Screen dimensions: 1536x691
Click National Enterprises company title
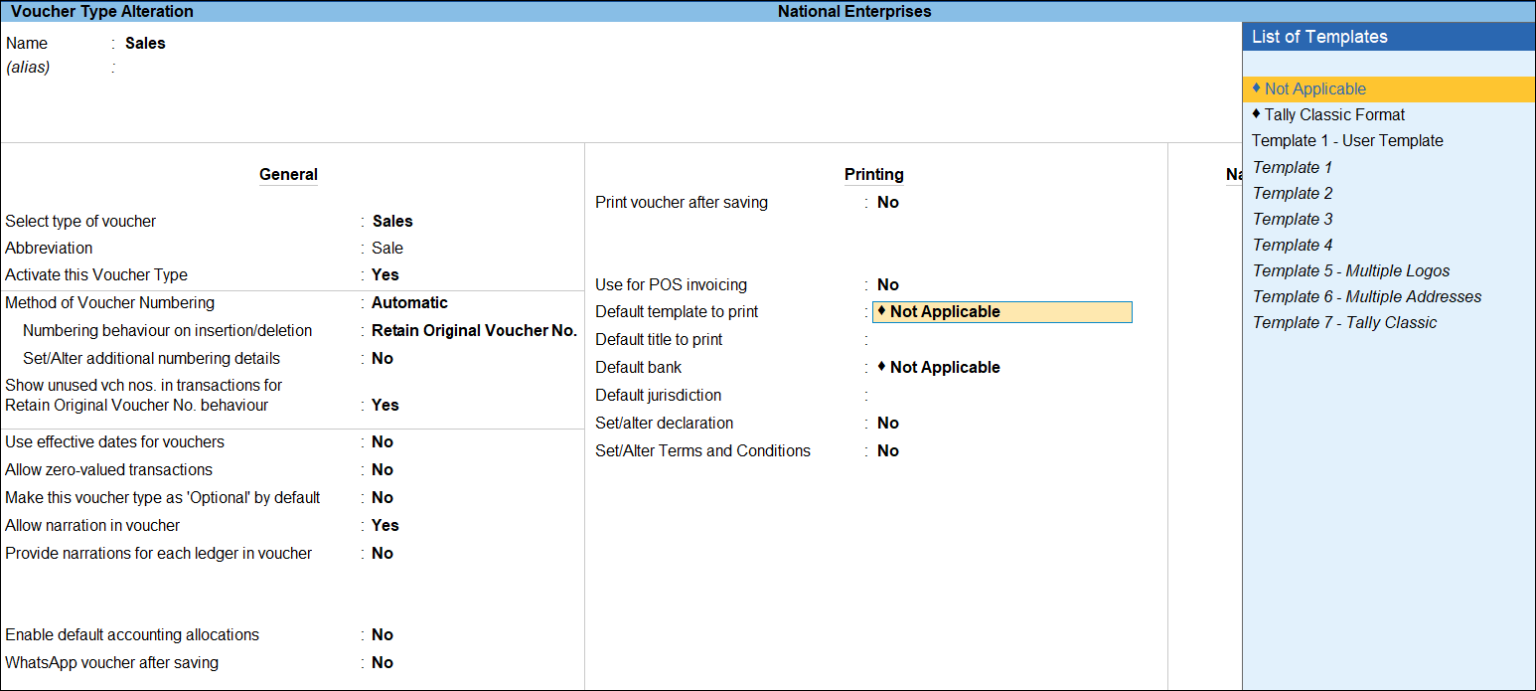[x=854, y=12]
